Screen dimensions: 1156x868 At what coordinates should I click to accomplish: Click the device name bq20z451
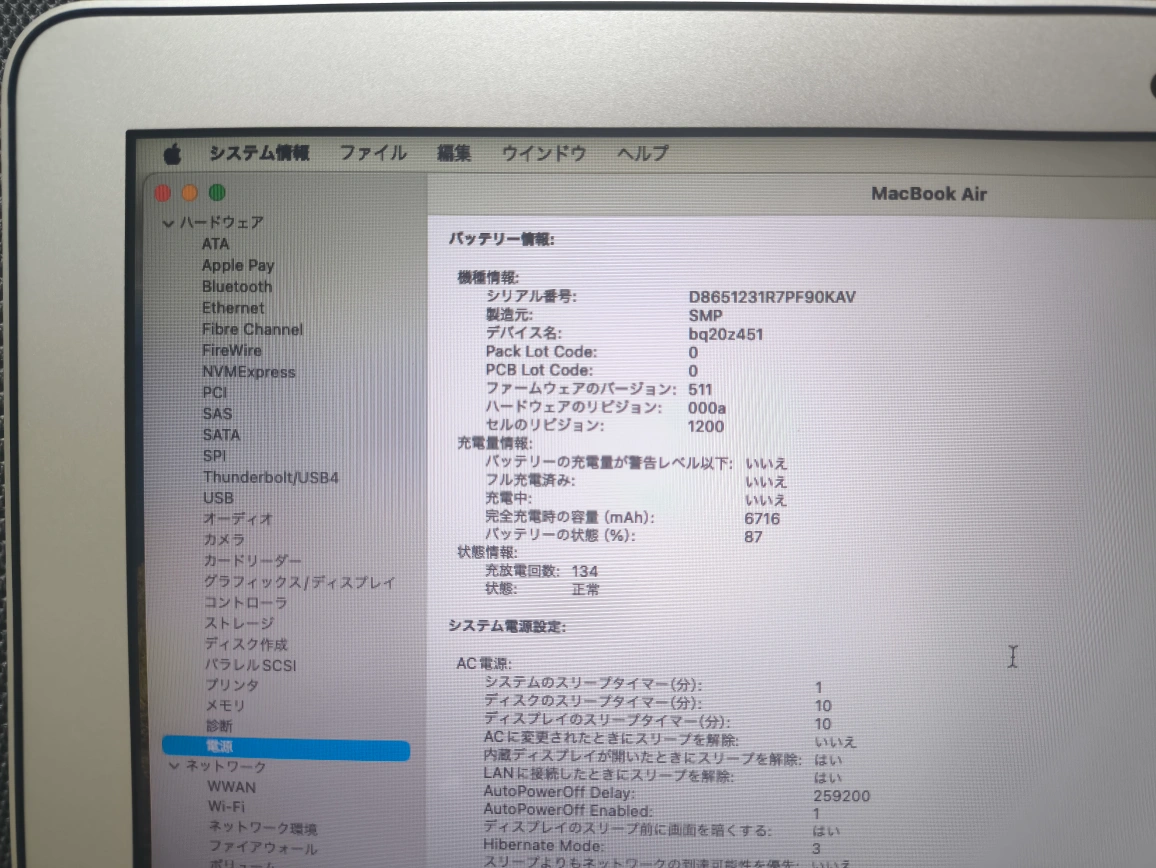point(725,334)
